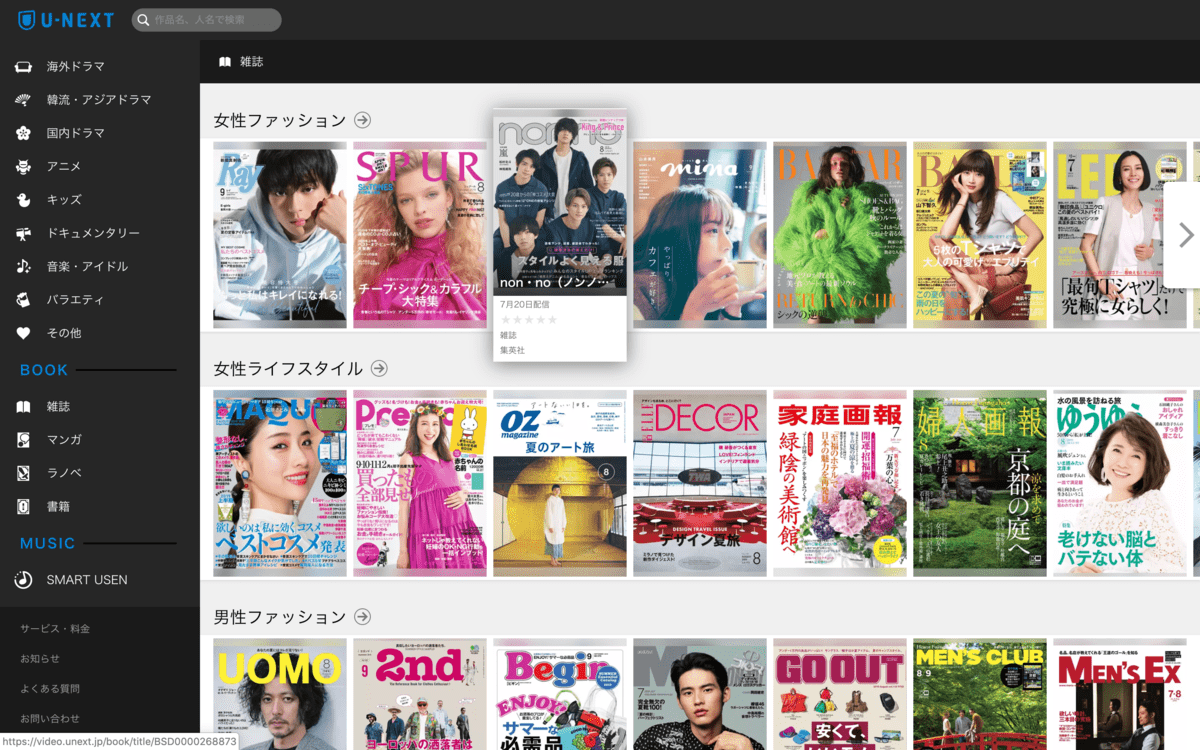Image resolution: width=1200 pixels, height=750 pixels.
Task: Click the music note icon beside 音楽・アイドル
Action: (23, 266)
